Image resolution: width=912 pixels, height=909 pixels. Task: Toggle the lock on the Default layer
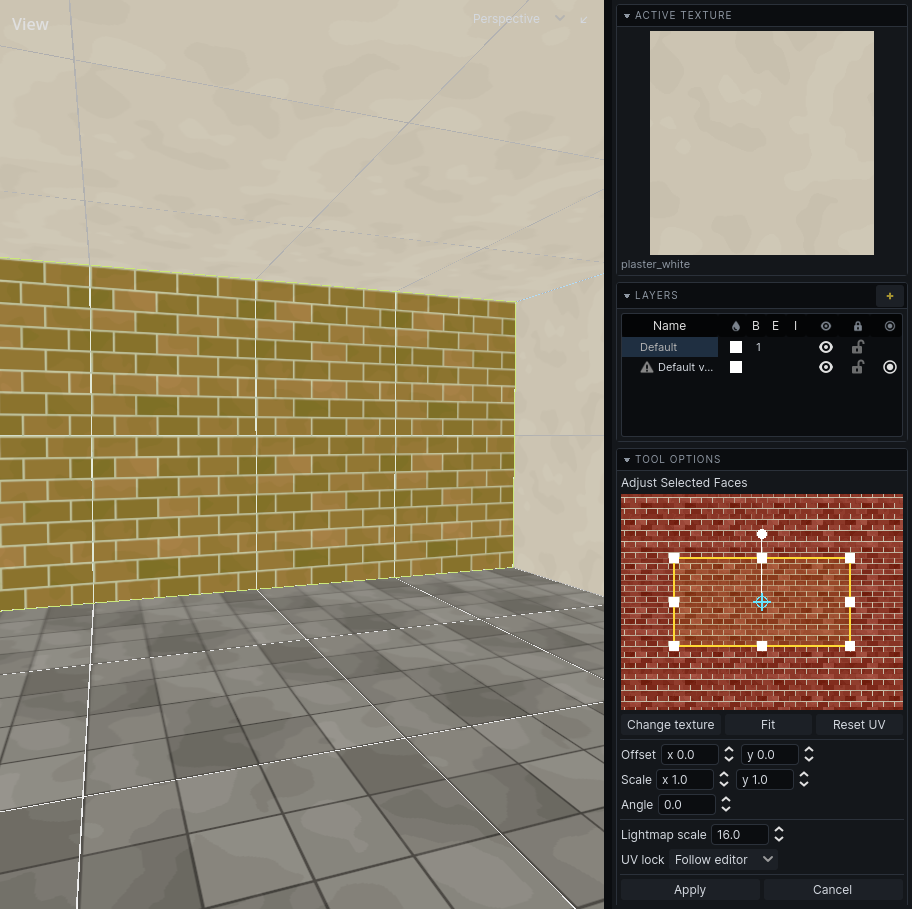tap(857, 347)
